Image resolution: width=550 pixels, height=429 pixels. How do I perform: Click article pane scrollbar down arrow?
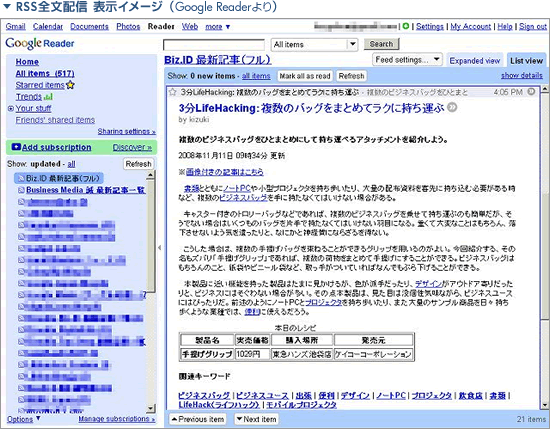[545, 405]
